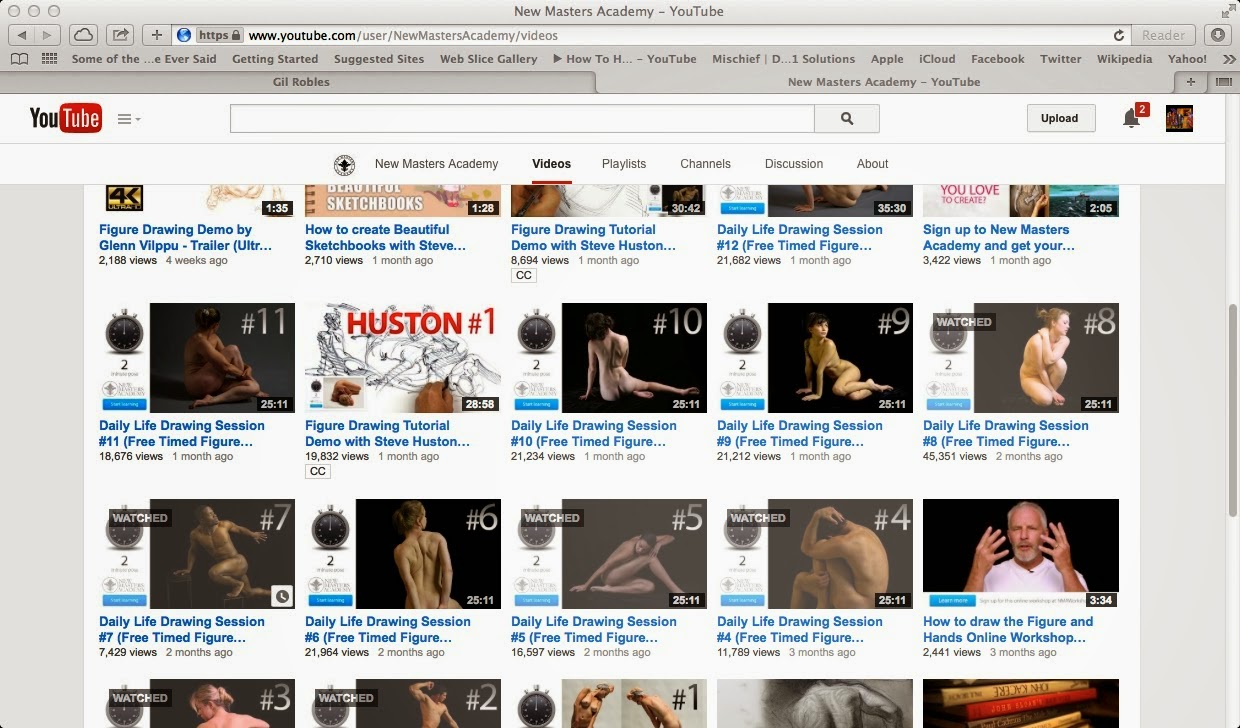
Task: Click the Session #5 watched thumbnail
Action: (609, 554)
